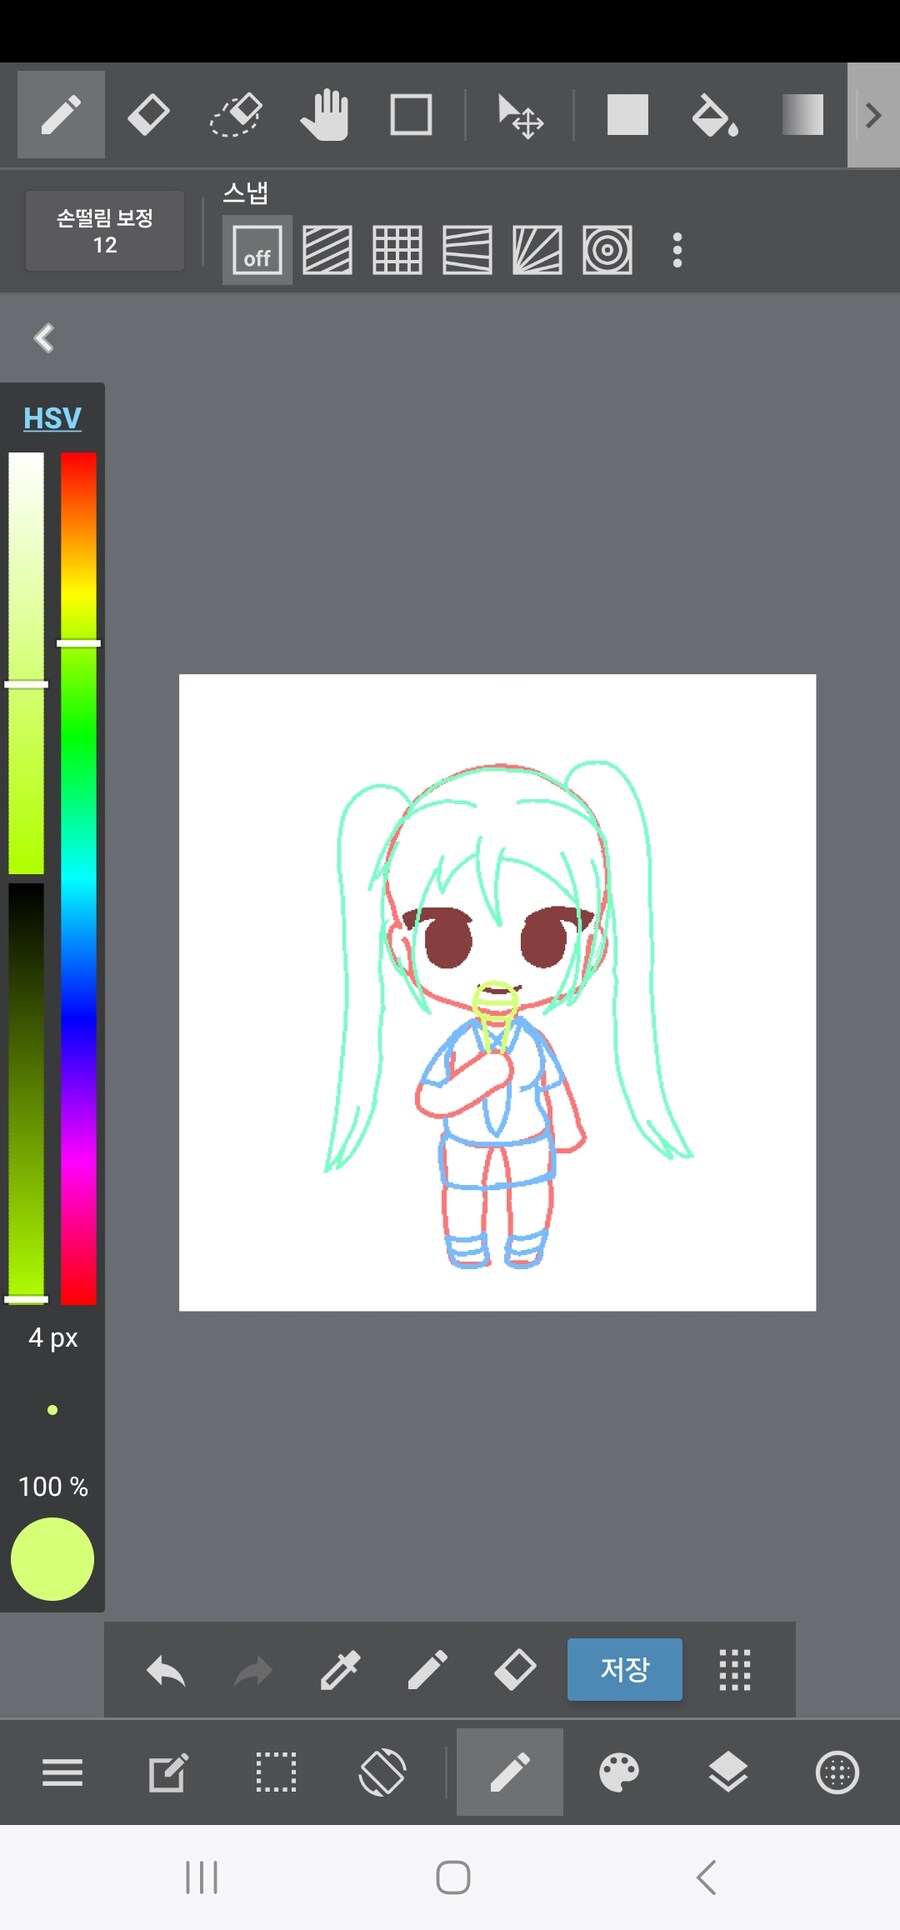
Task: Enable concentric circle snap
Action: (x=607, y=250)
